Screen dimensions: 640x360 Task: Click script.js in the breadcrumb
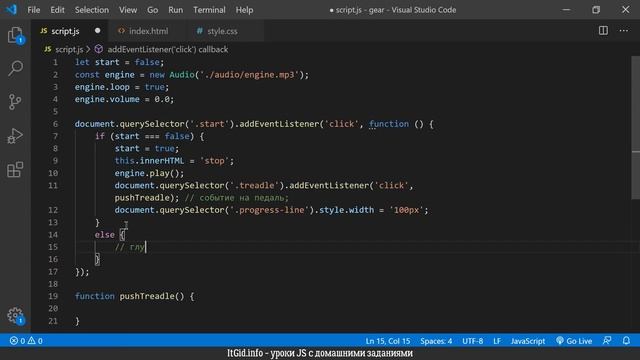pos(69,49)
